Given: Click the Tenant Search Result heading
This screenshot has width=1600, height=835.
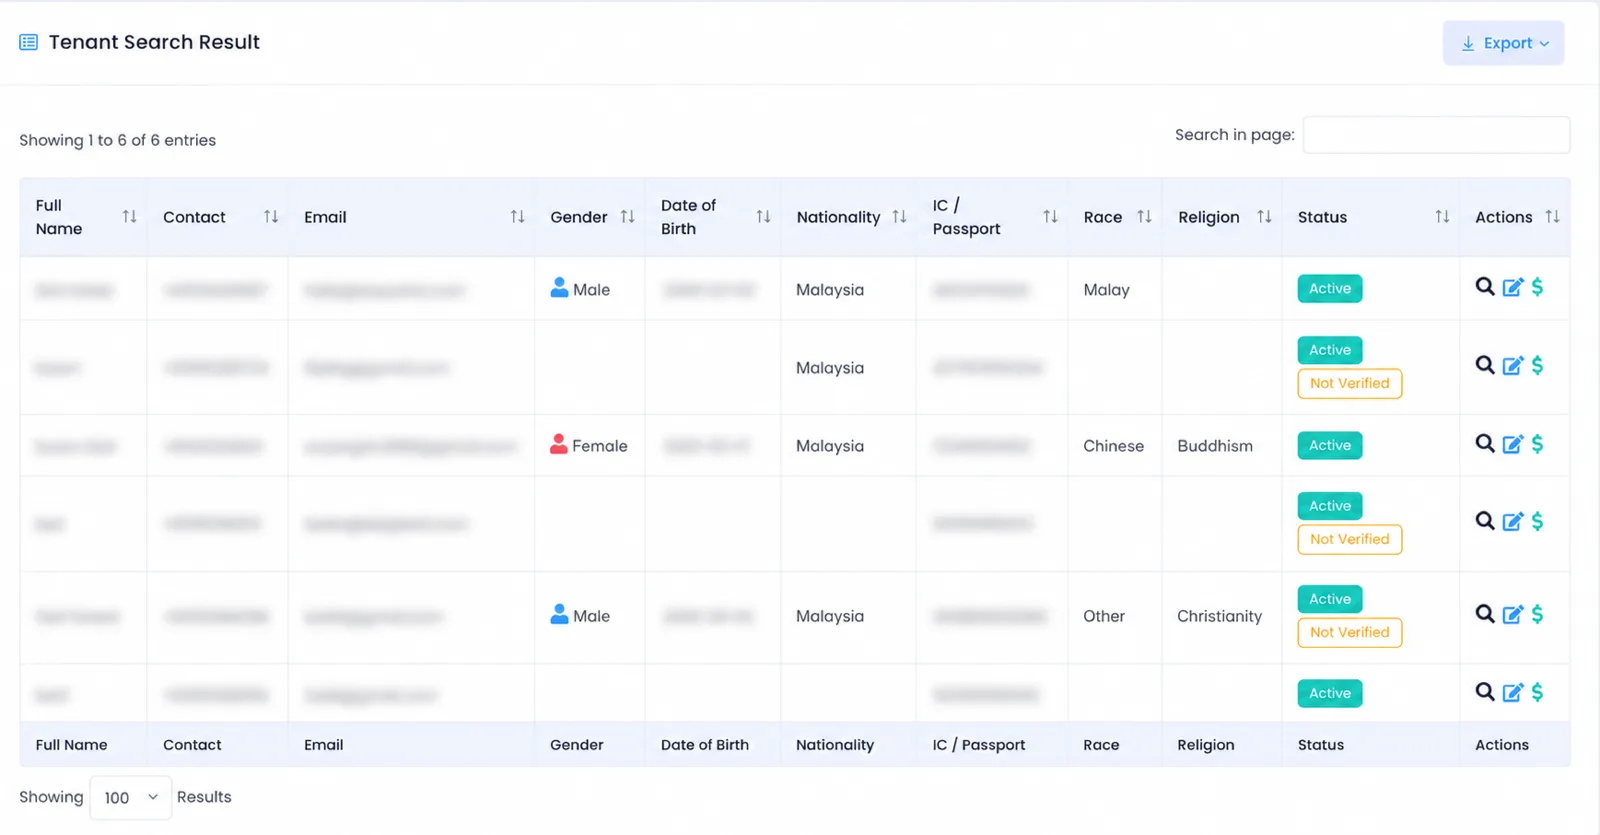Looking at the screenshot, I should point(154,42).
